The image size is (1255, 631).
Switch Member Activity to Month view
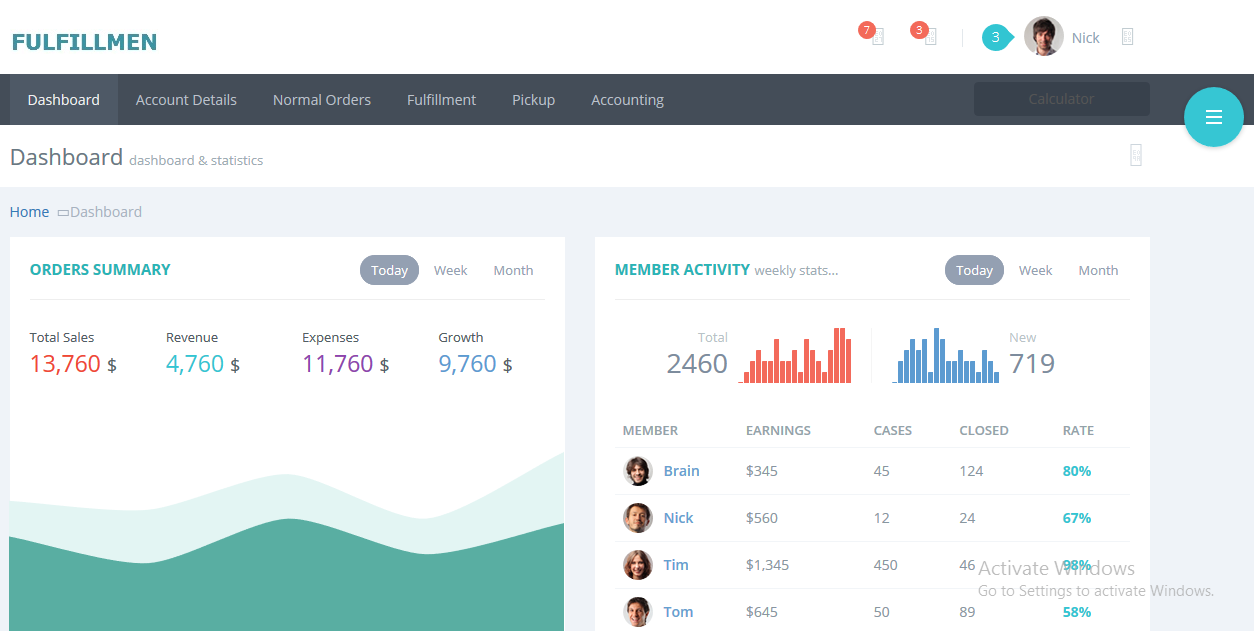tap(1098, 270)
